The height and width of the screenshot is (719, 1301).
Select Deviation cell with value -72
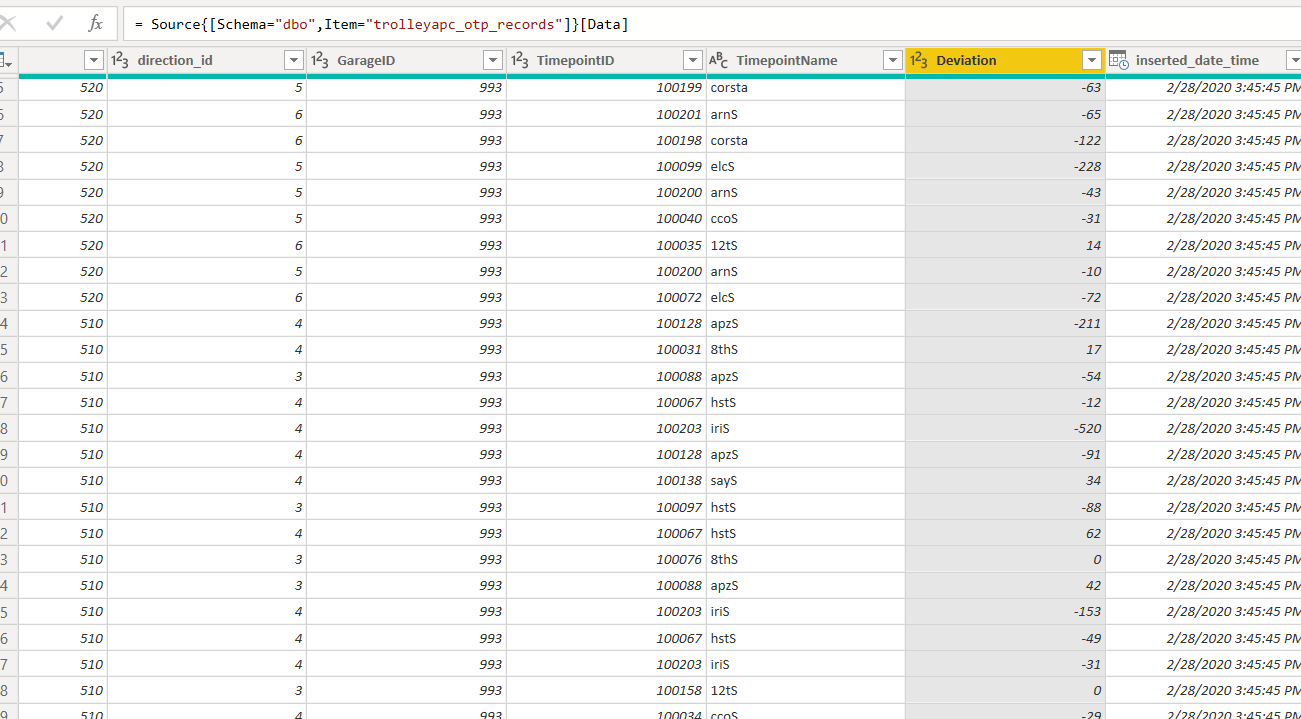tap(1005, 297)
